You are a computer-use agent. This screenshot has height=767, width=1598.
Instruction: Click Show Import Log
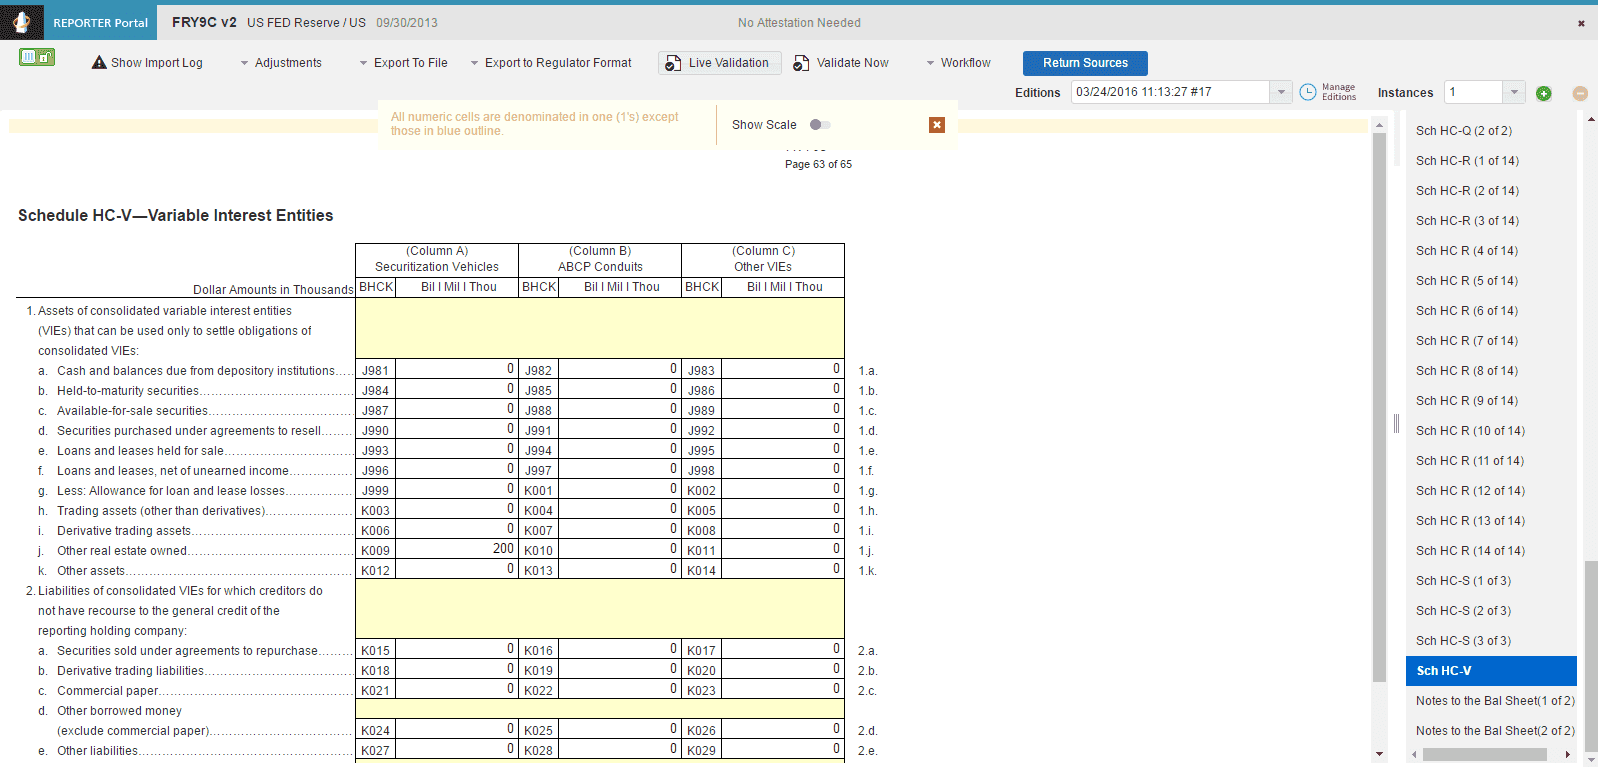click(x=147, y=63)
